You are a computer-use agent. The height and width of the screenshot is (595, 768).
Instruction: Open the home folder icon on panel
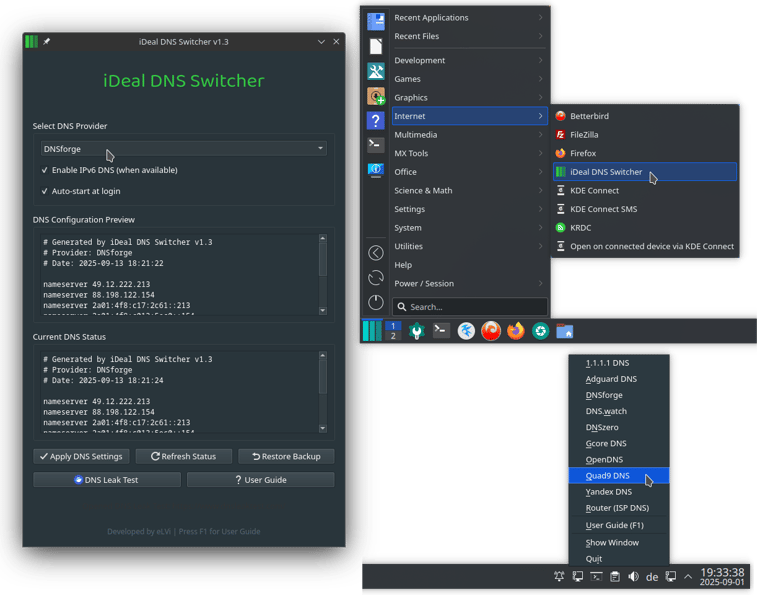[x=565, y=331]
